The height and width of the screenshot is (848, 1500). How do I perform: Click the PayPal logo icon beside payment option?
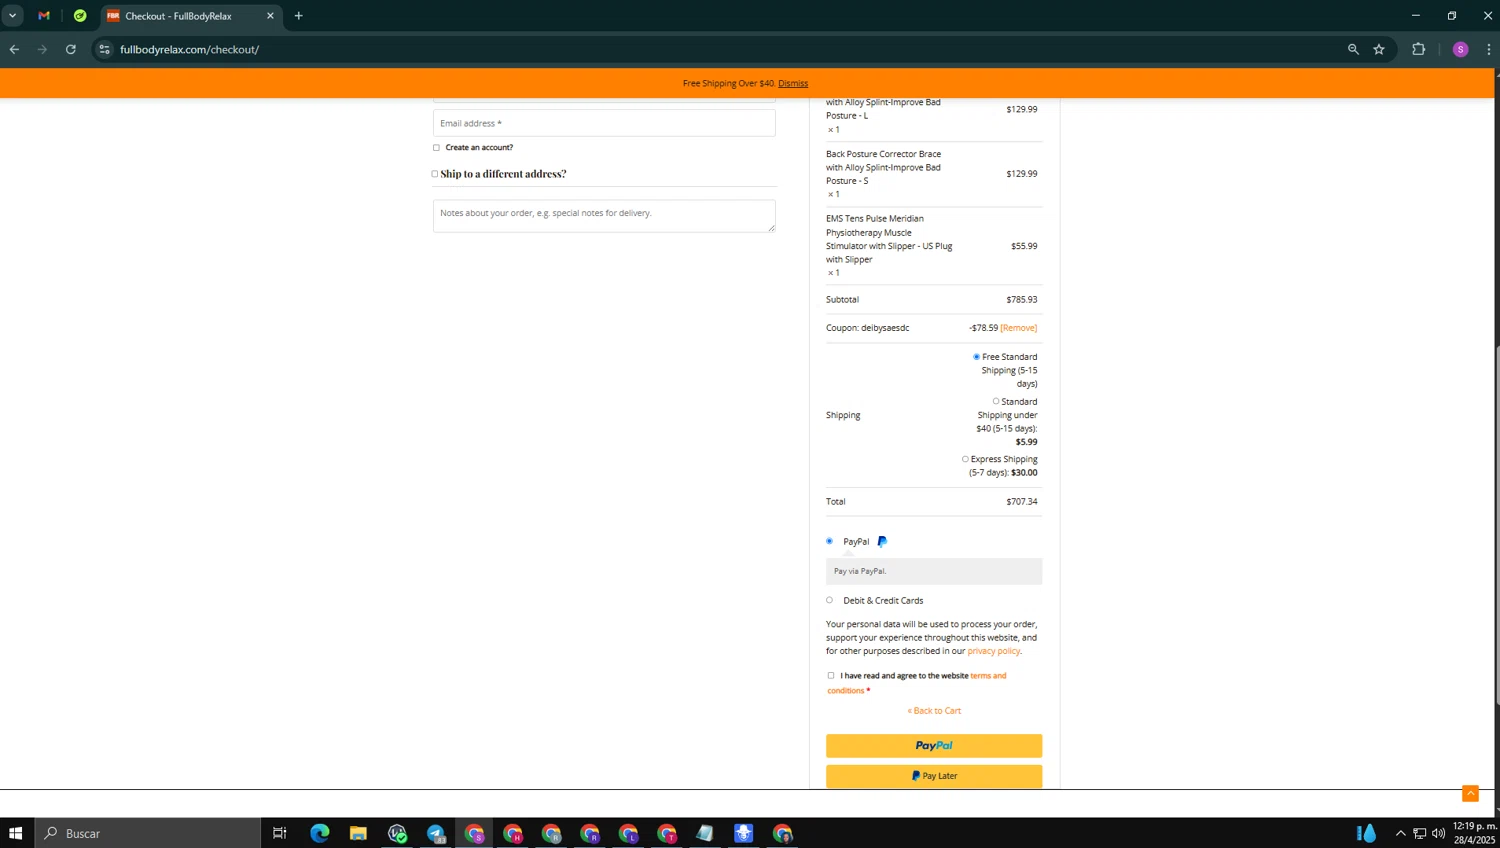[x=882, y=541]
